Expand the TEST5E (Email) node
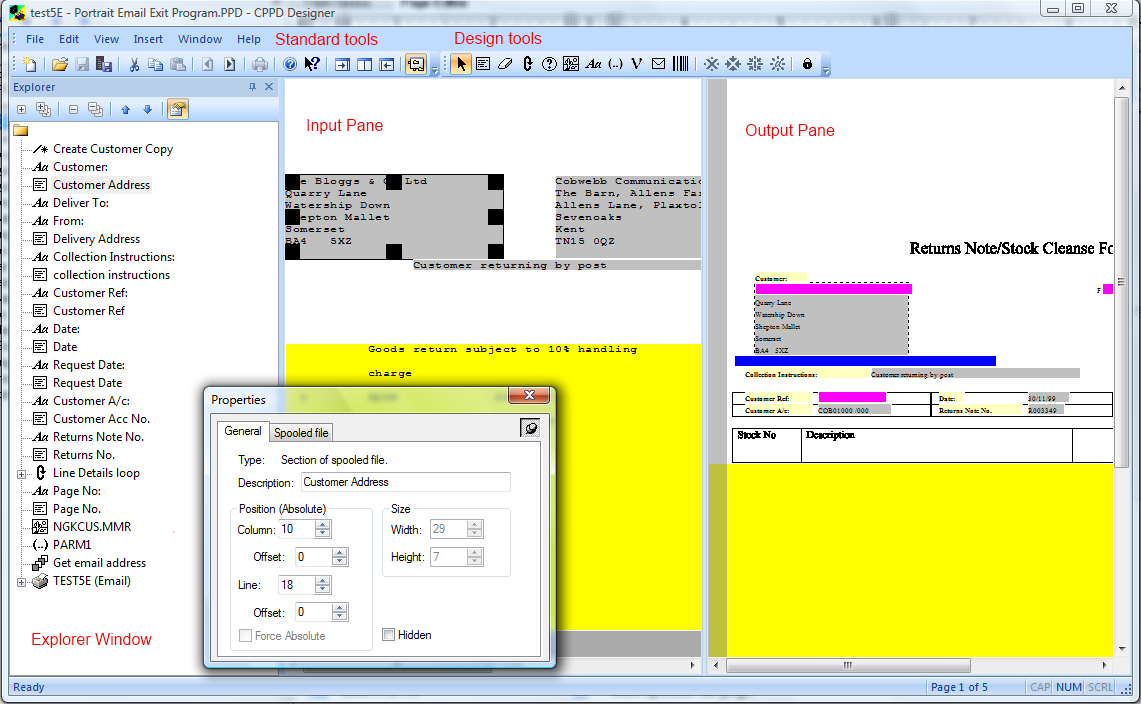The image size is (1141, 704). [22, 582]
